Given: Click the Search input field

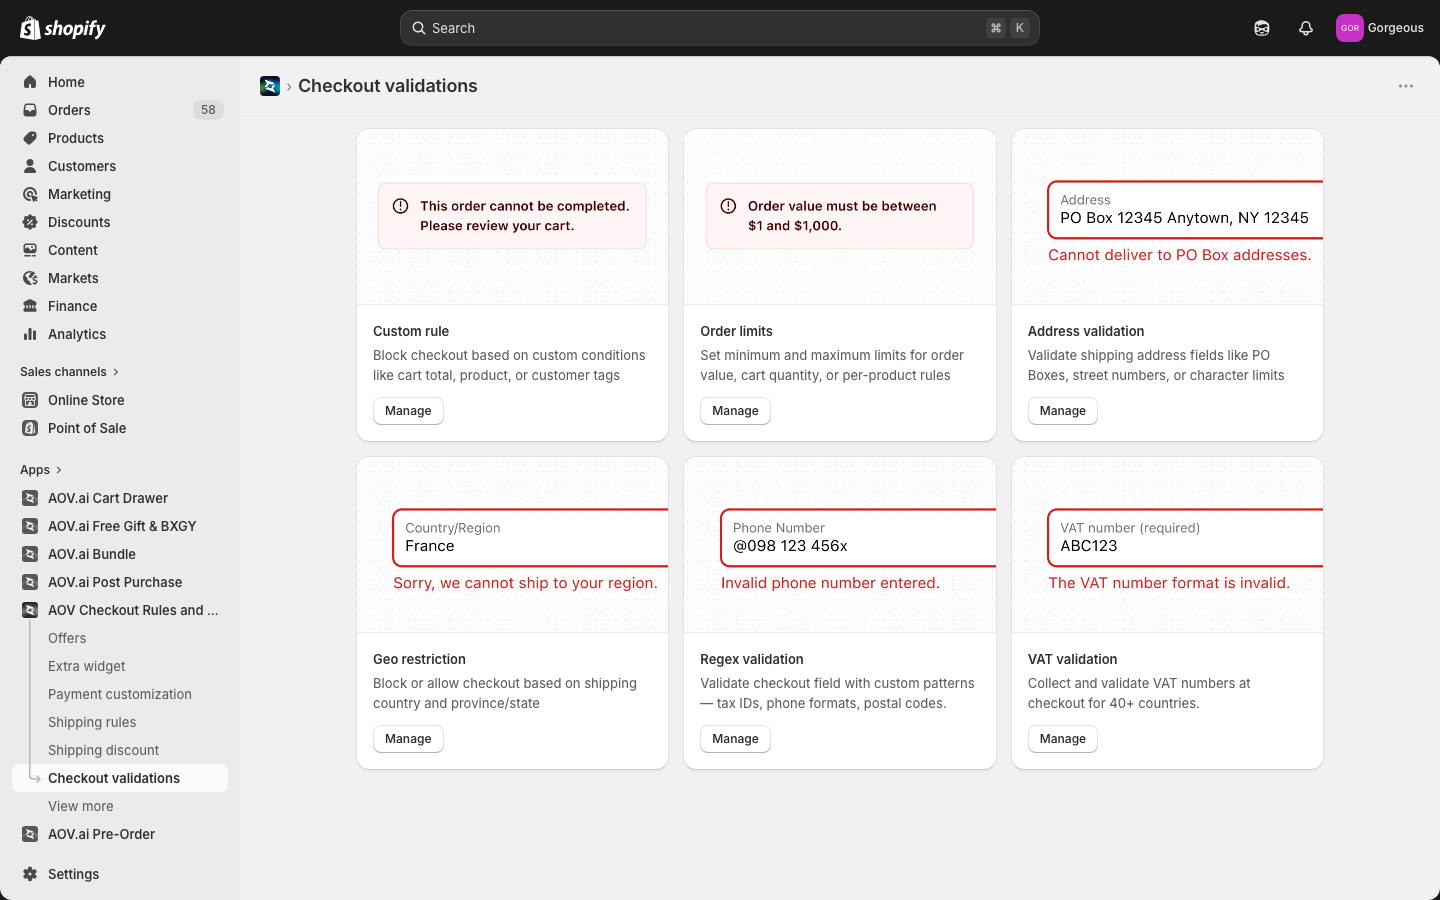Looking at the screenshot, I should [720, 28].
